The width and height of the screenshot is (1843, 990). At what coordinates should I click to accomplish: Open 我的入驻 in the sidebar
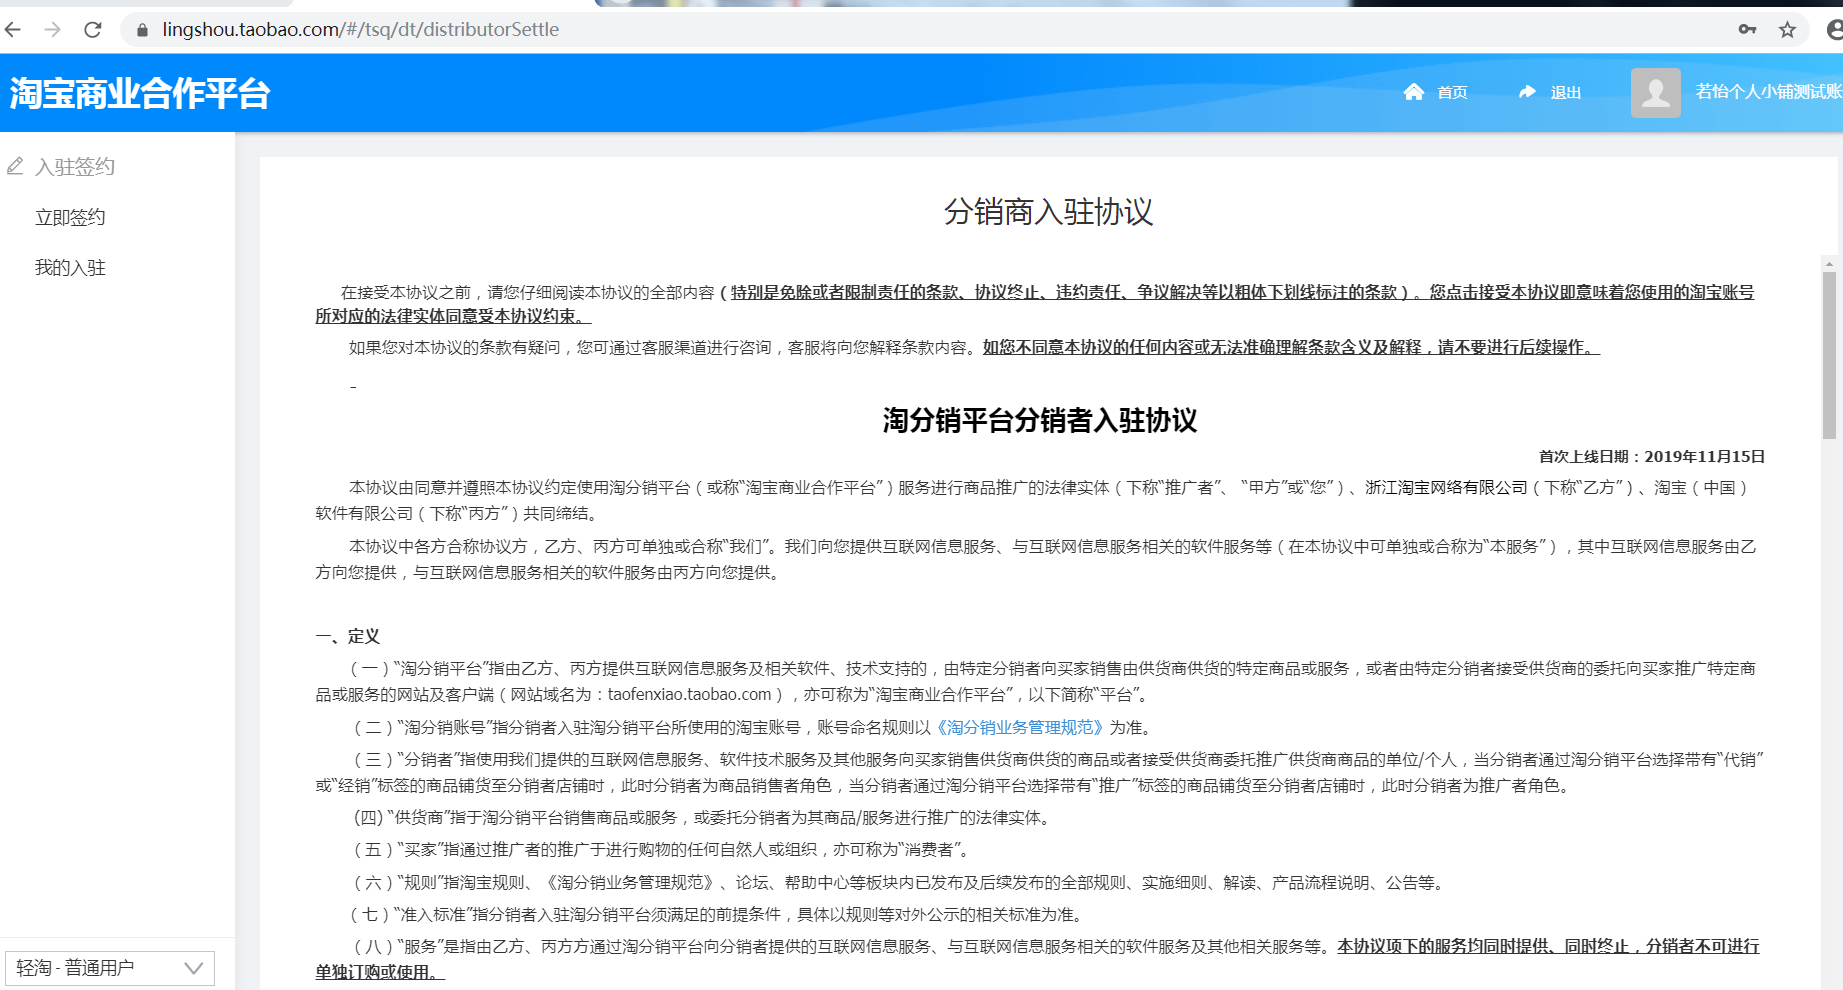(x=70, y=267)
